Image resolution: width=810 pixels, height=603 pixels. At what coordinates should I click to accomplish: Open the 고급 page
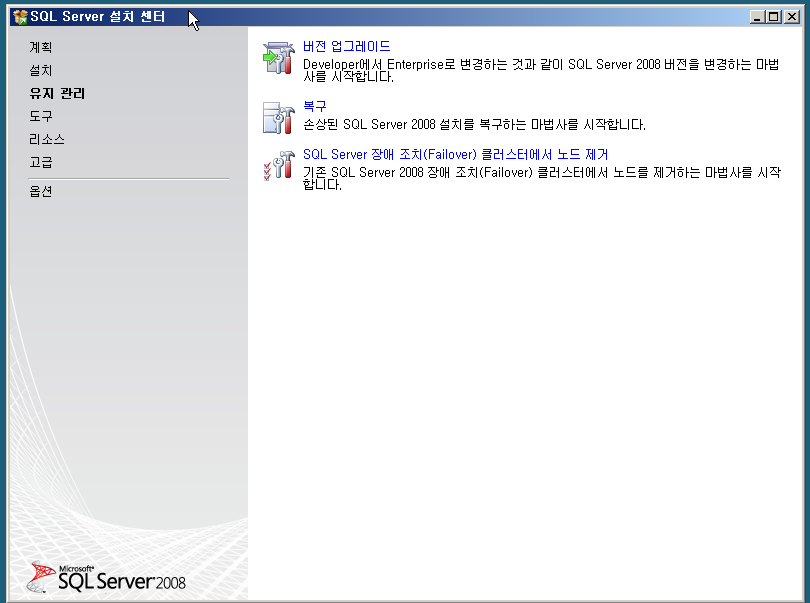pos(41,162)
